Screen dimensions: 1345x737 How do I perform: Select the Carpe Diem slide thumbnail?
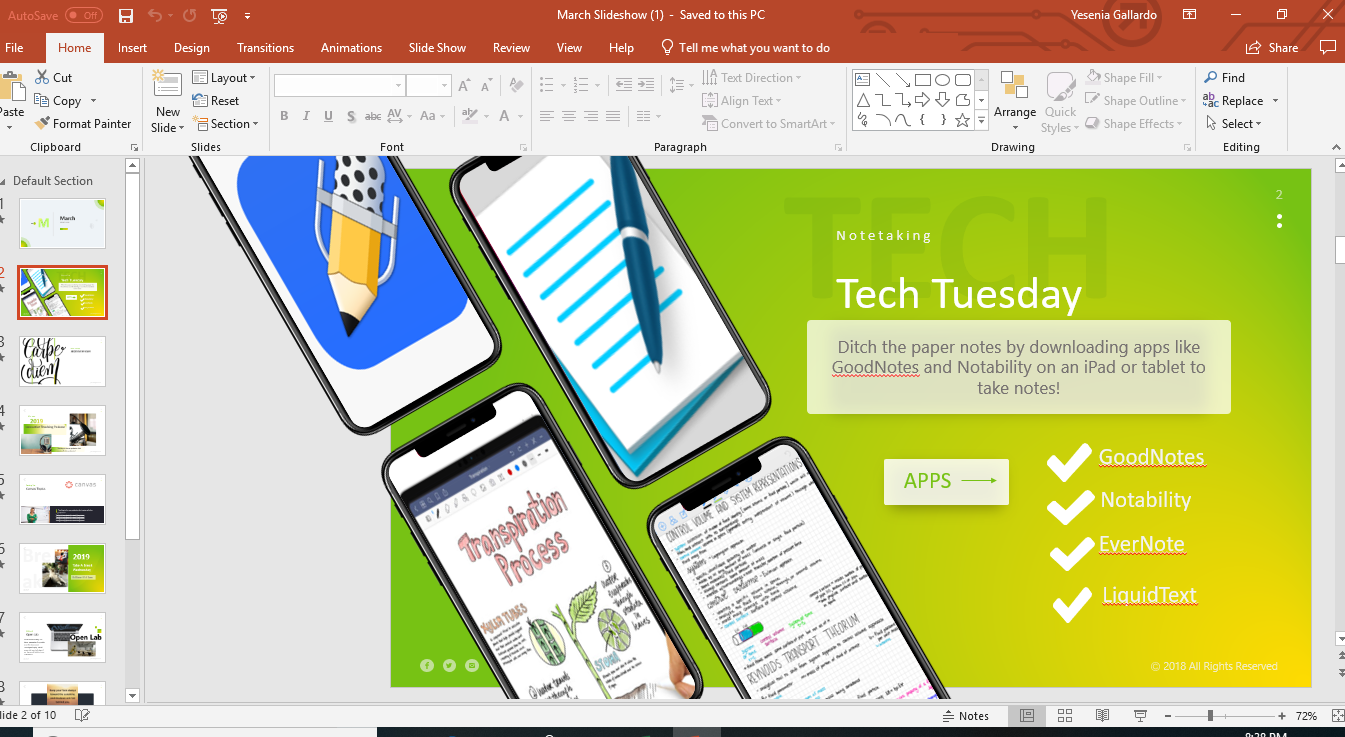coord(62,361)
